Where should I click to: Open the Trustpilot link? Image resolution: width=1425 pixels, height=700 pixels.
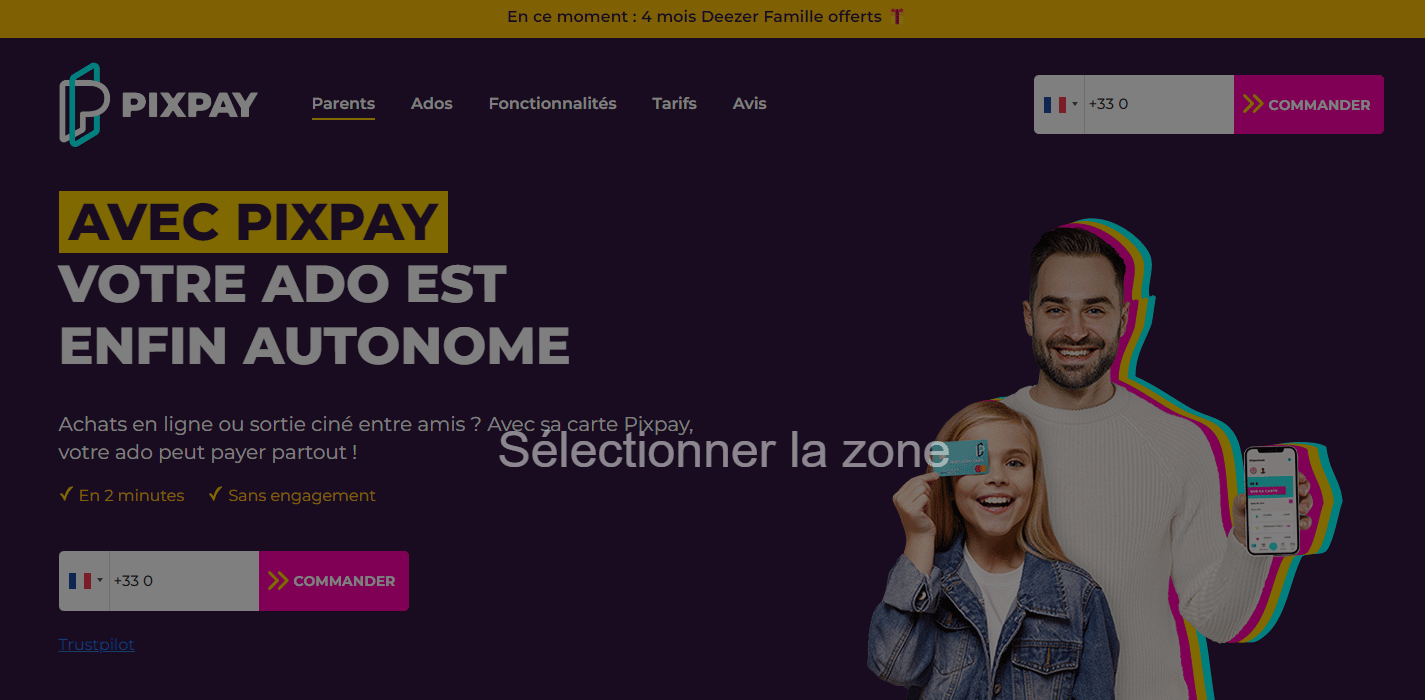pyautogui.click(x=97, y=644)
